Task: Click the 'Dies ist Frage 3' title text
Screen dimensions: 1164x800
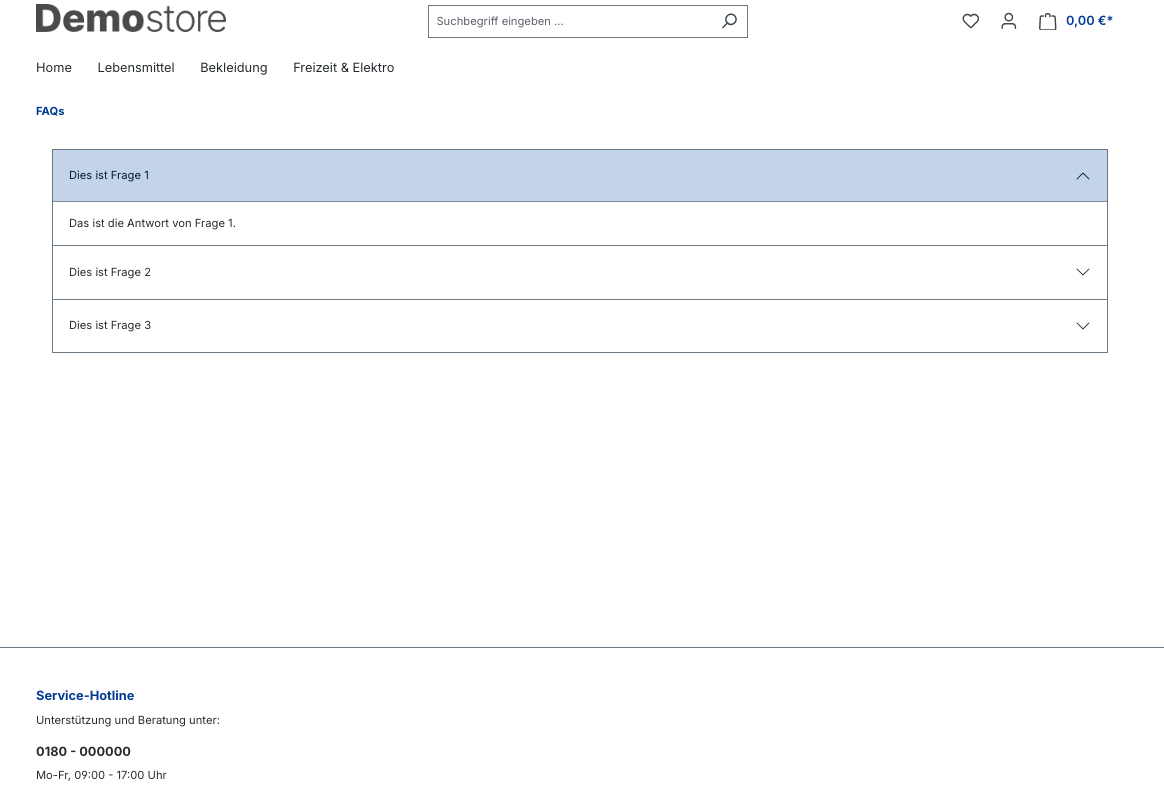Action: (110, 325)
